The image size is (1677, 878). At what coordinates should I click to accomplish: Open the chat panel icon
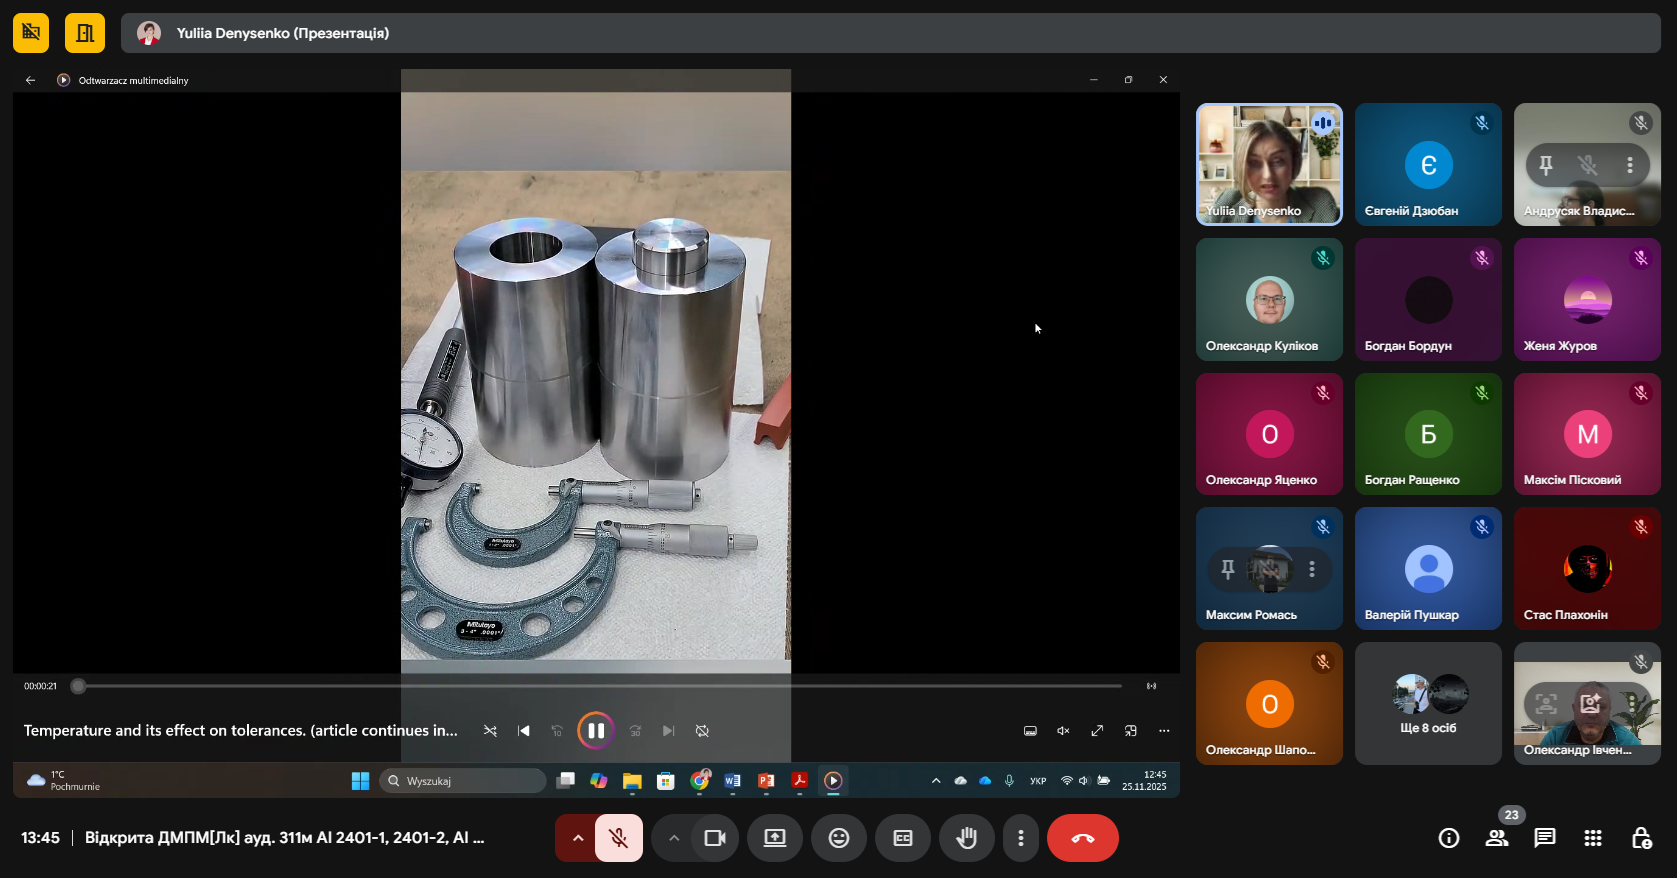click(x=1545, y=838)
